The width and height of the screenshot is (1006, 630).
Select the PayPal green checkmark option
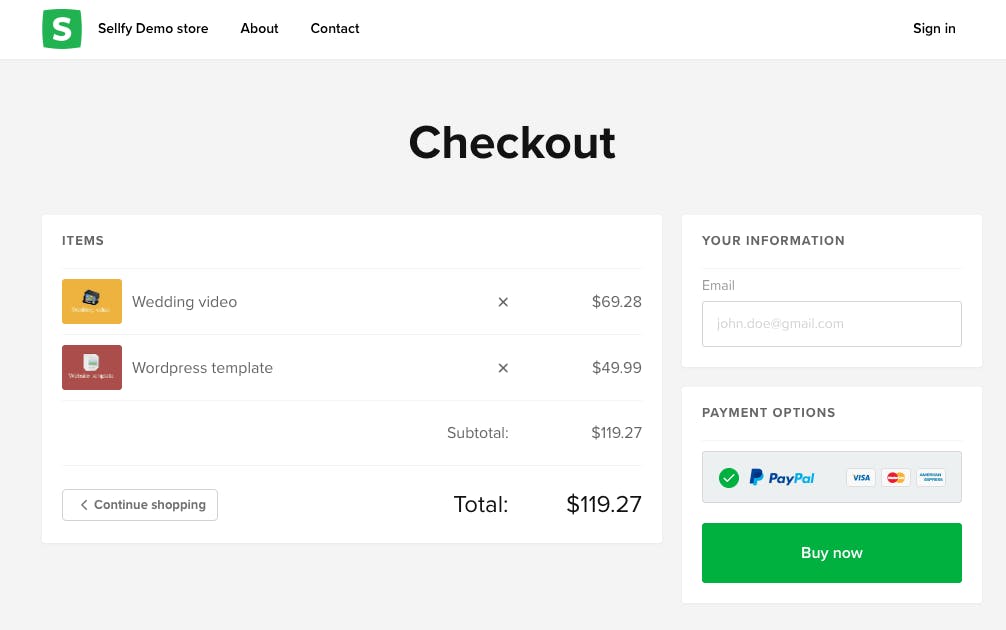click(x=729, y=478)
